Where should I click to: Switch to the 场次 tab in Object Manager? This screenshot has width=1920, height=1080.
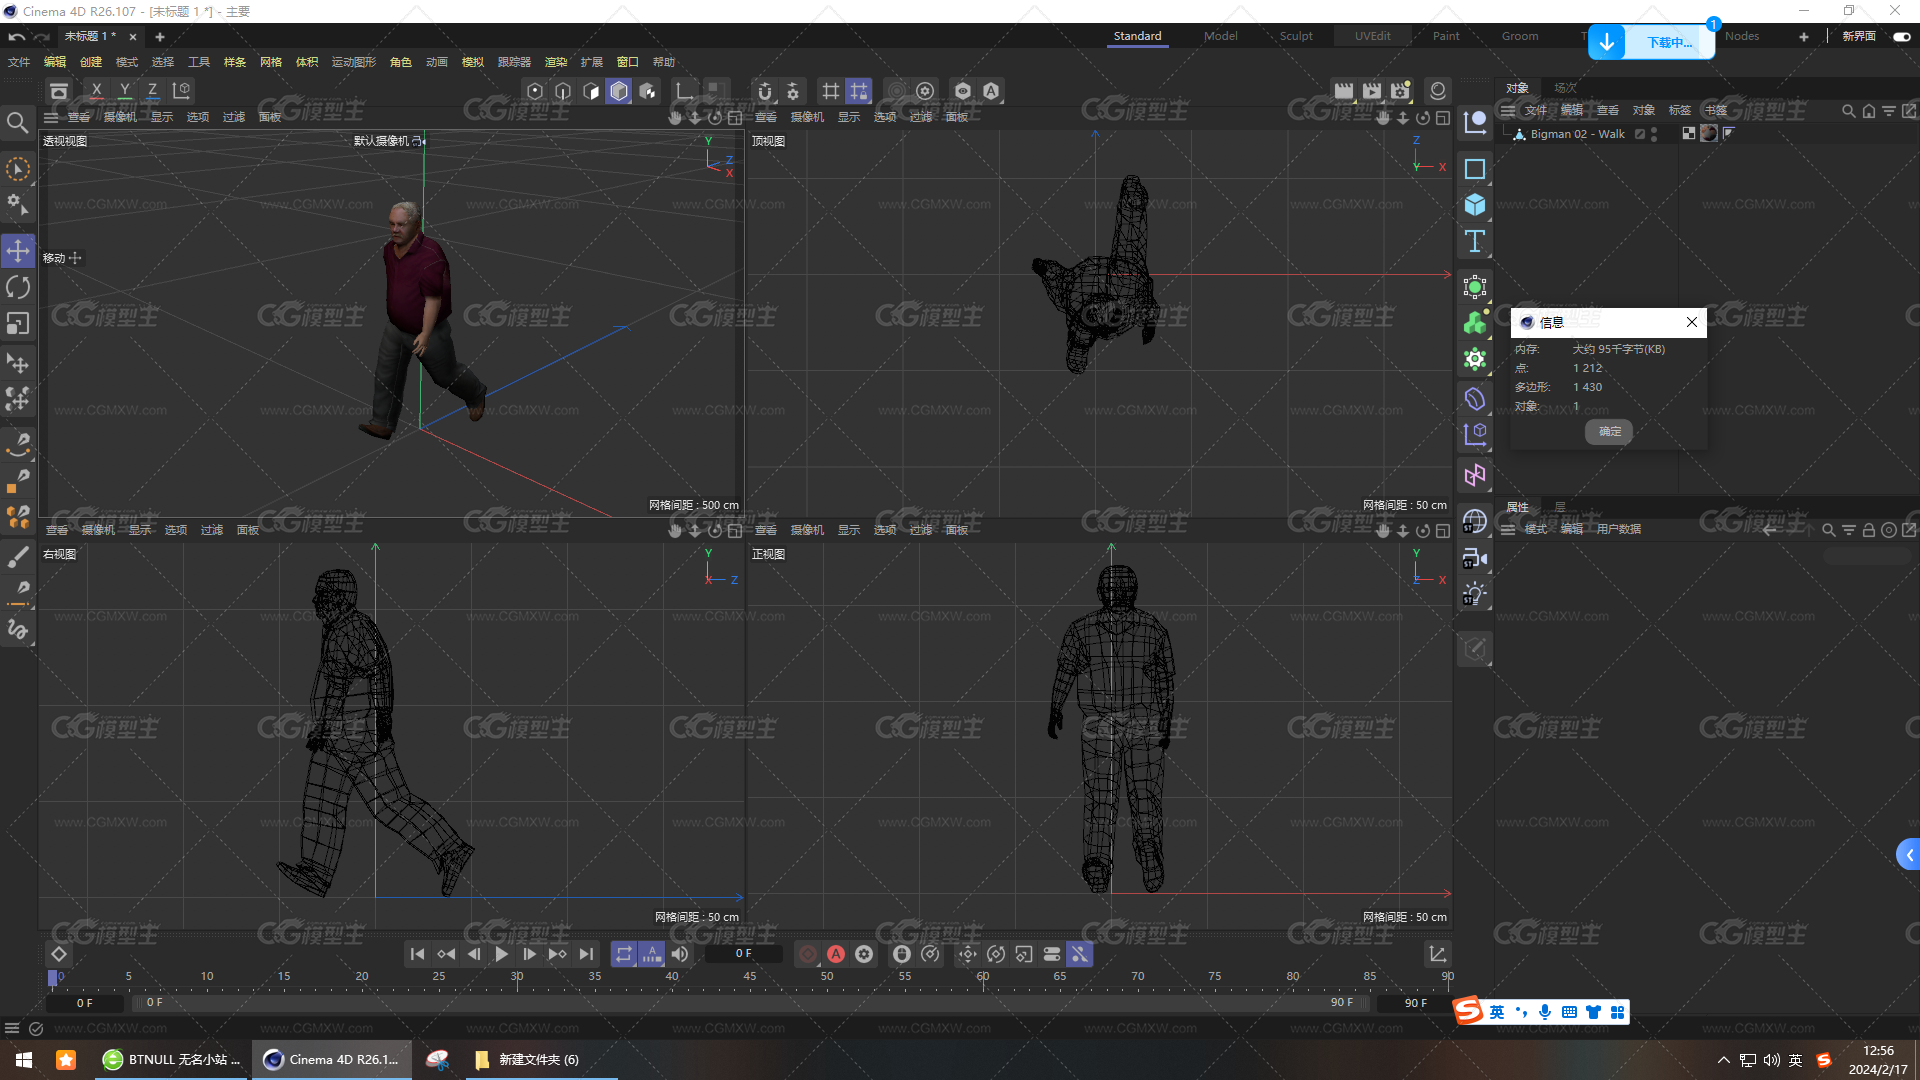pyautogui.click(x=1565, y=88)
